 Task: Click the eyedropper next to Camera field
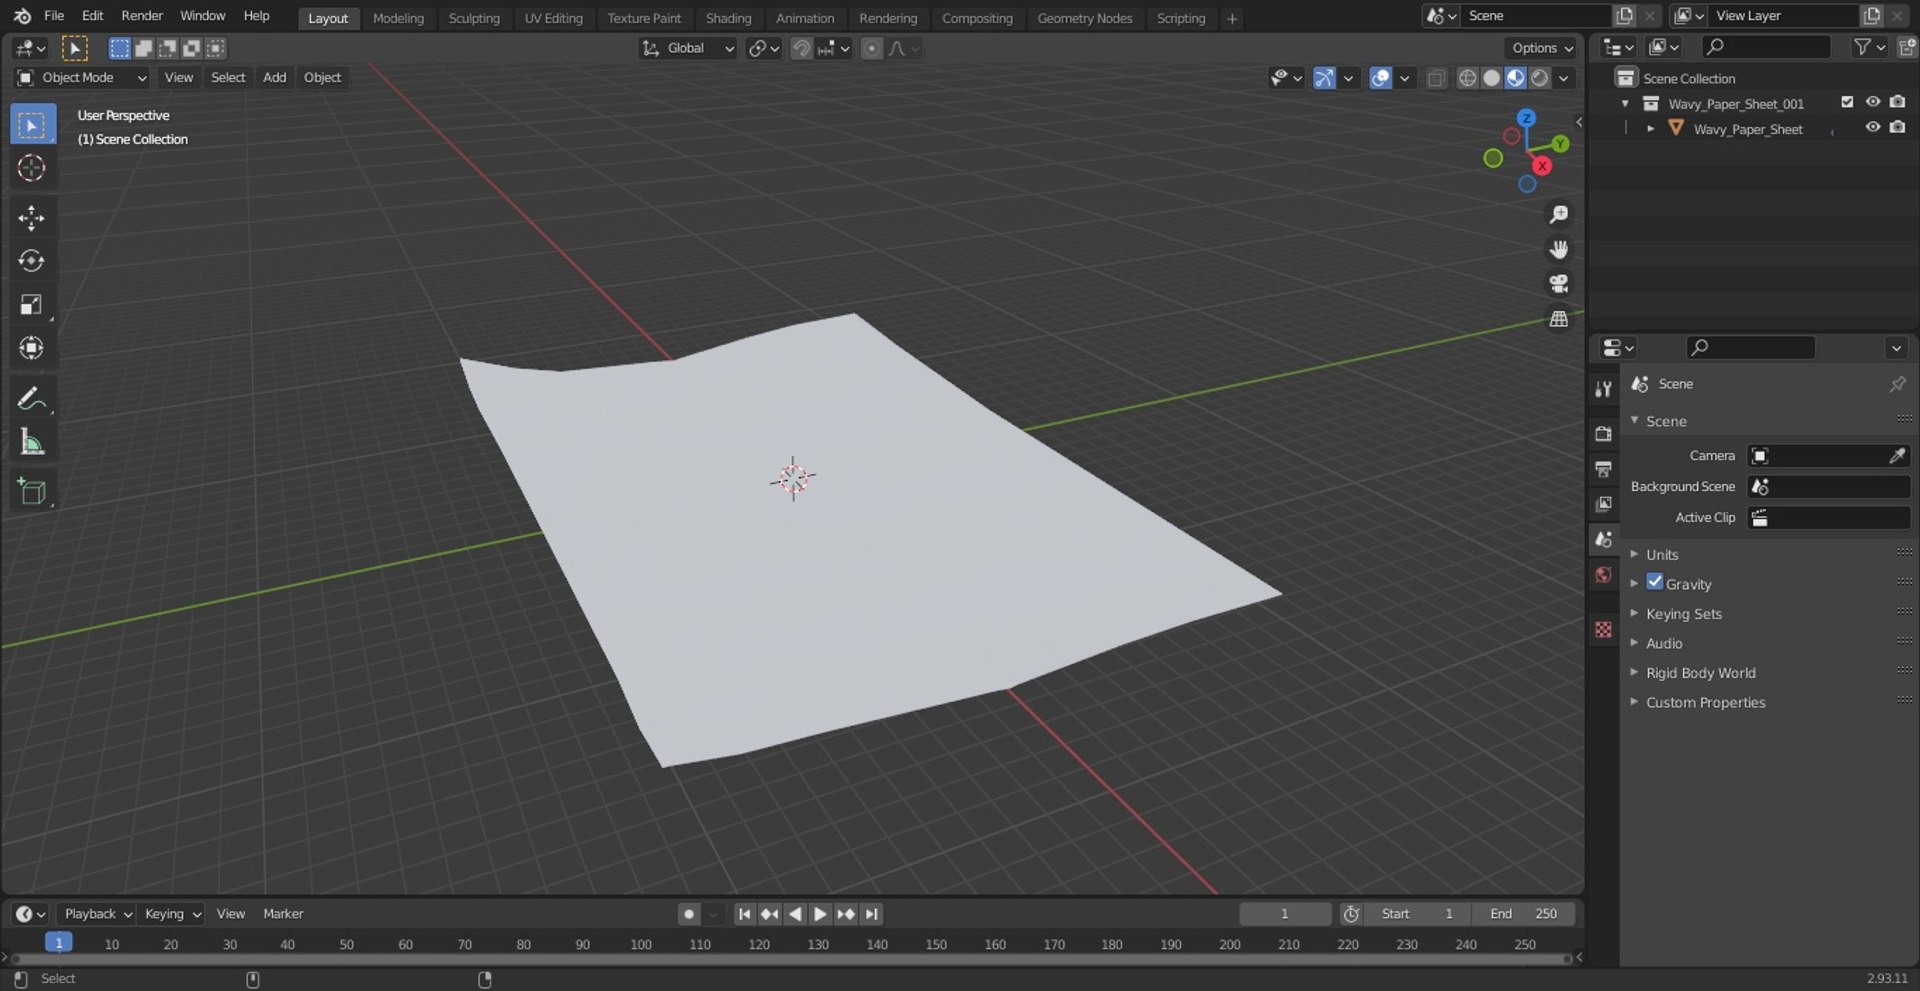pos(1896,456)
